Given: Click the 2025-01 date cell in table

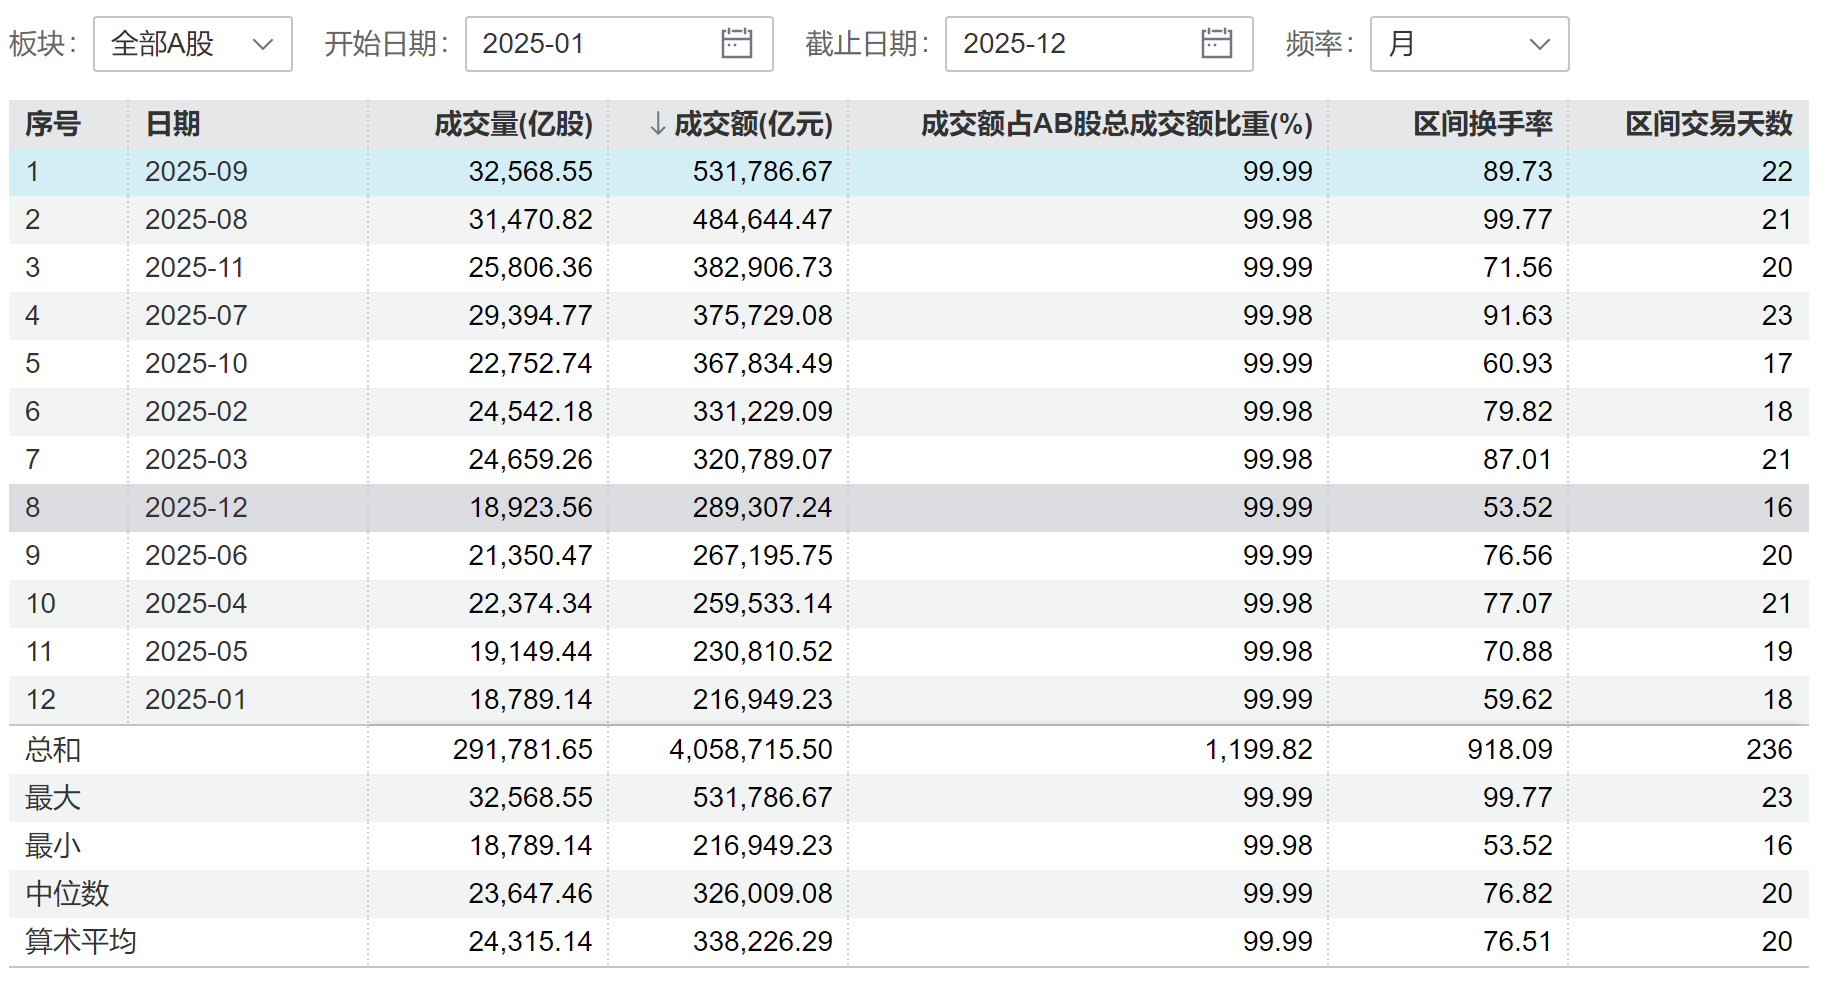Looking at the screenshot, I should (196, 700).
